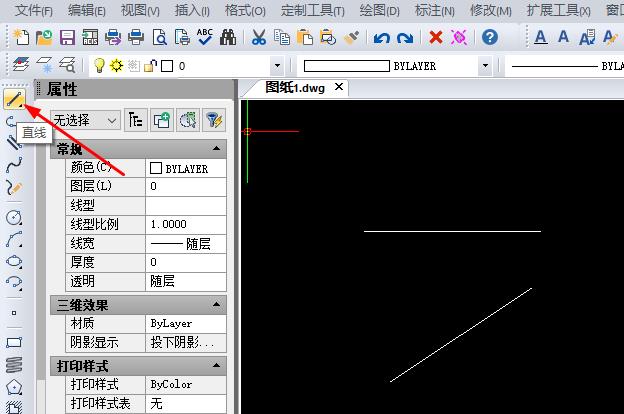Click the 打印样式 ByColor value
This screenshot has width=624, height=414.
point(186,384)
